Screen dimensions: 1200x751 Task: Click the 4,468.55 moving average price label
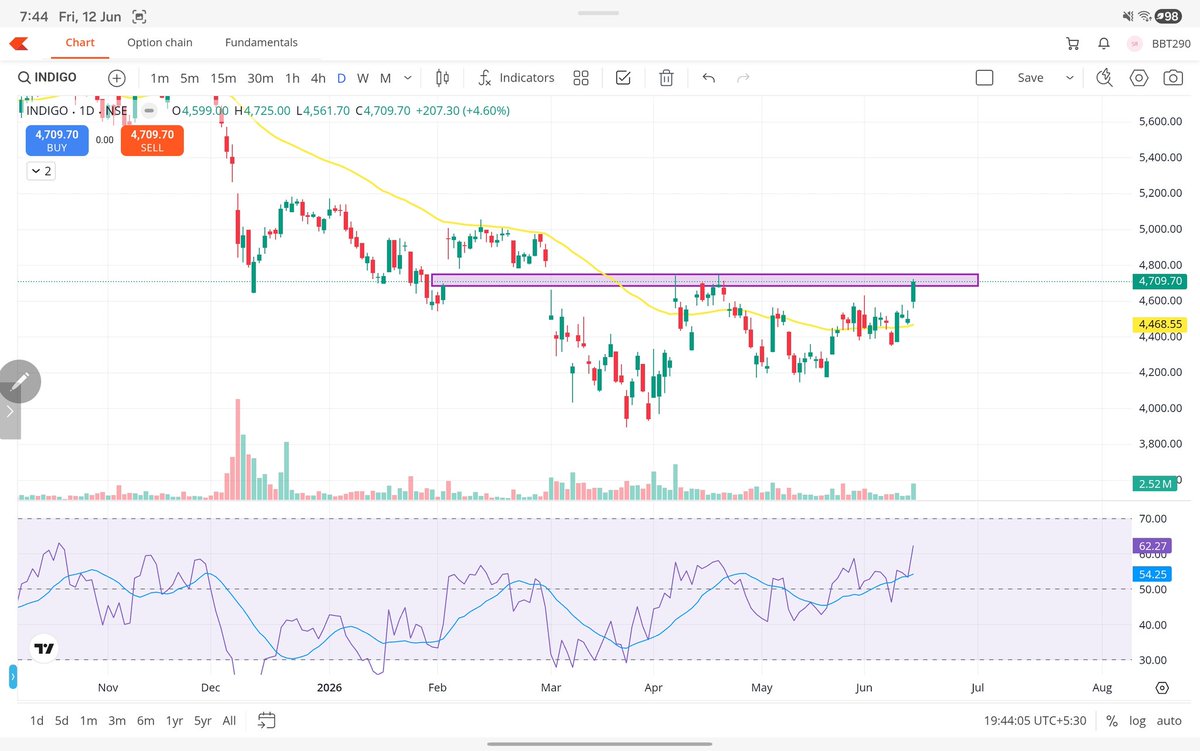click(x=1158, y=325)
